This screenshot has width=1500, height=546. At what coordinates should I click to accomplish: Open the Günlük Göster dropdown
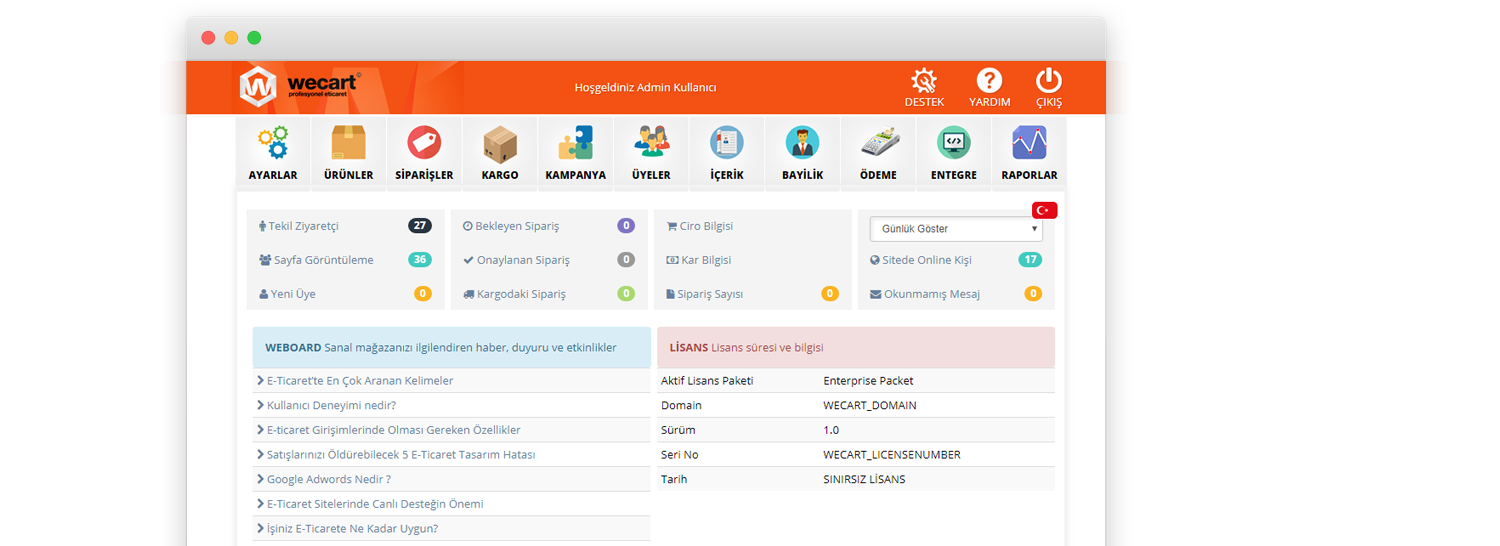point(955,229)
